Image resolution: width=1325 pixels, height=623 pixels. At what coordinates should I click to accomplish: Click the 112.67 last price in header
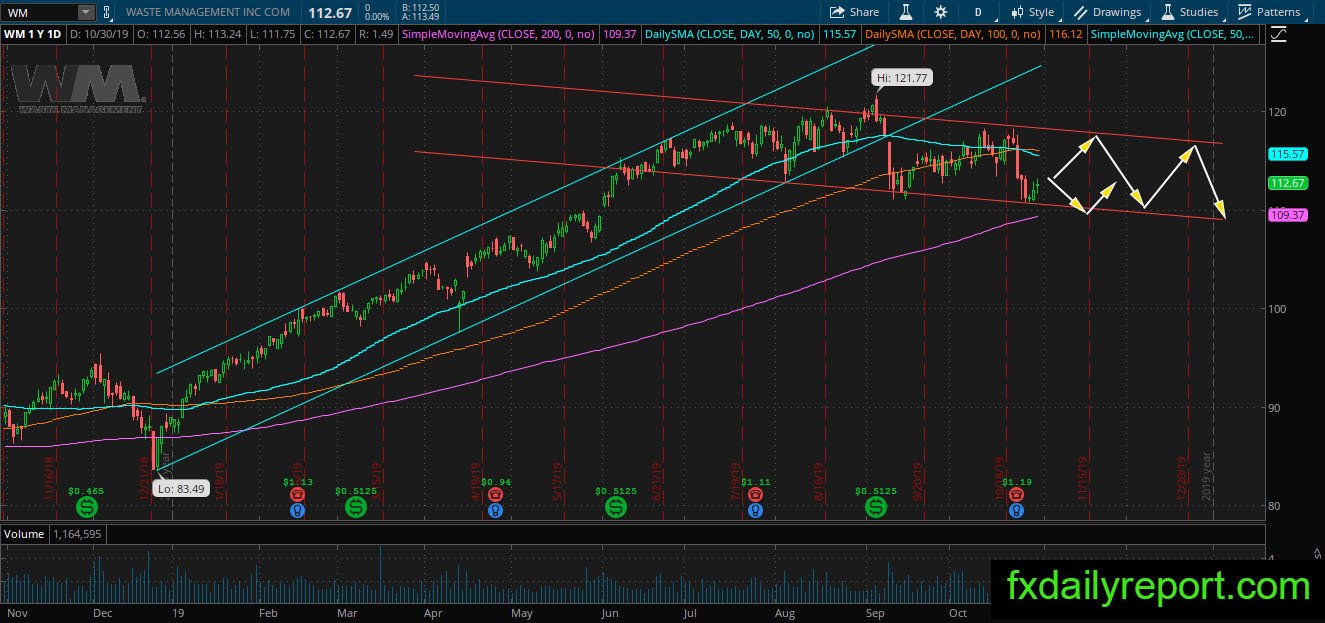(328, 12)
